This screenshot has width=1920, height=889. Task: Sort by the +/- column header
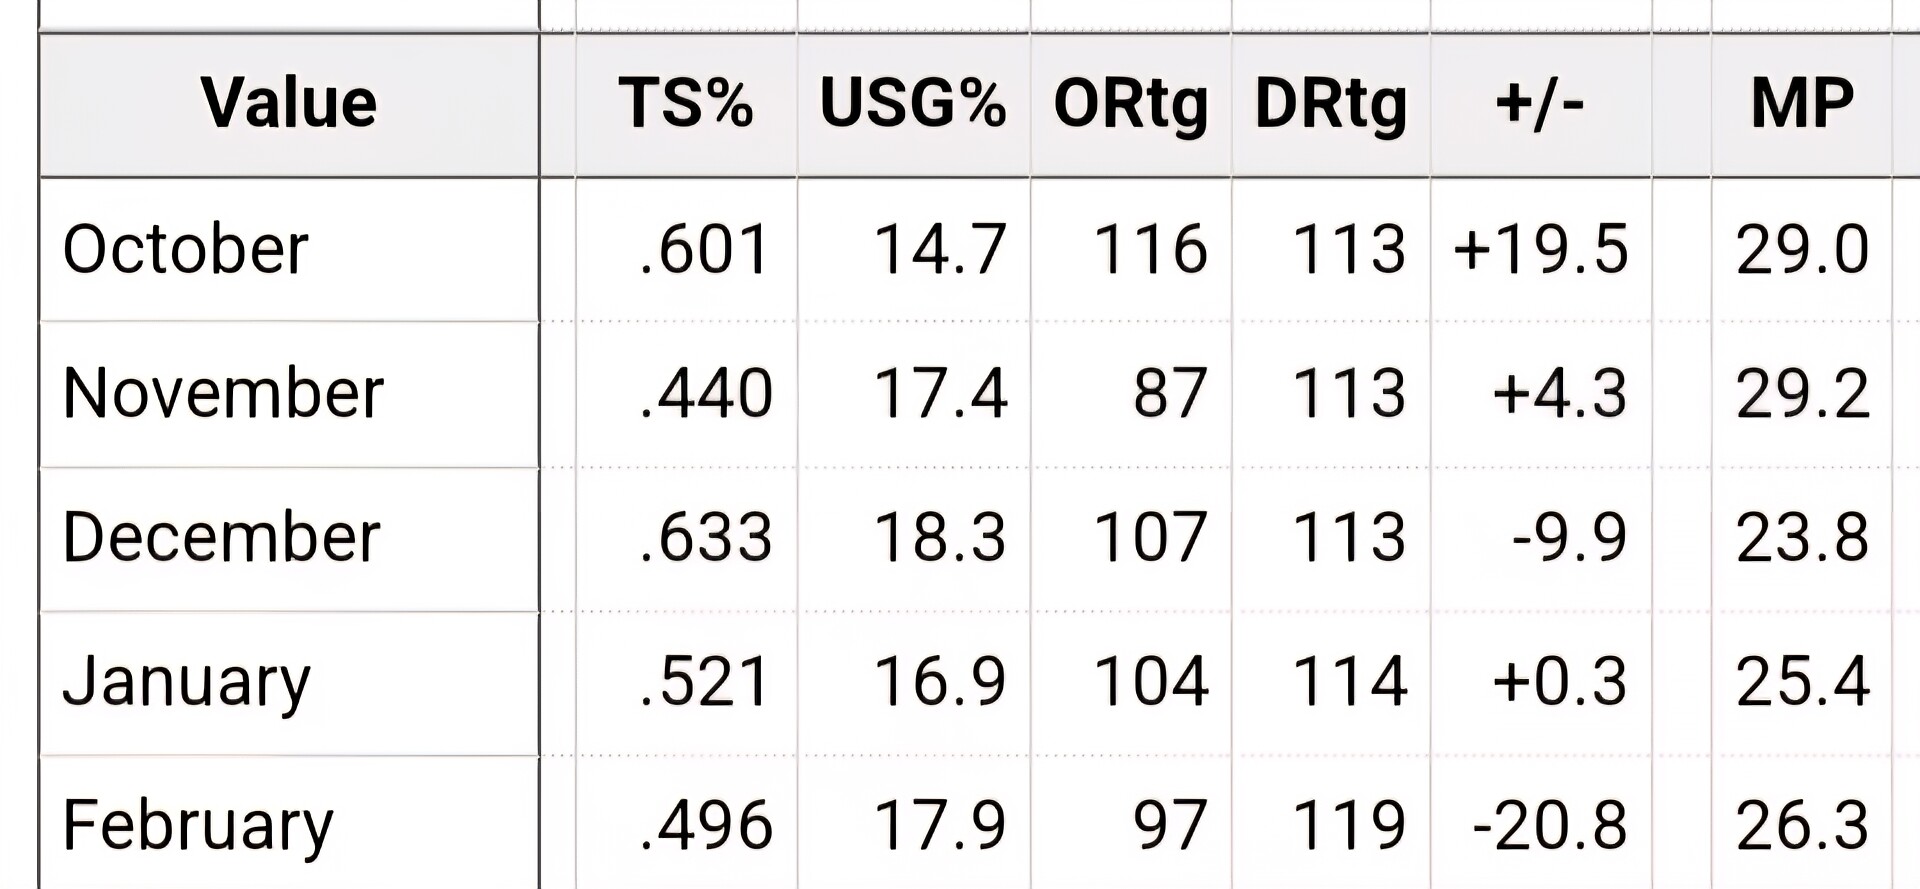1540,103
